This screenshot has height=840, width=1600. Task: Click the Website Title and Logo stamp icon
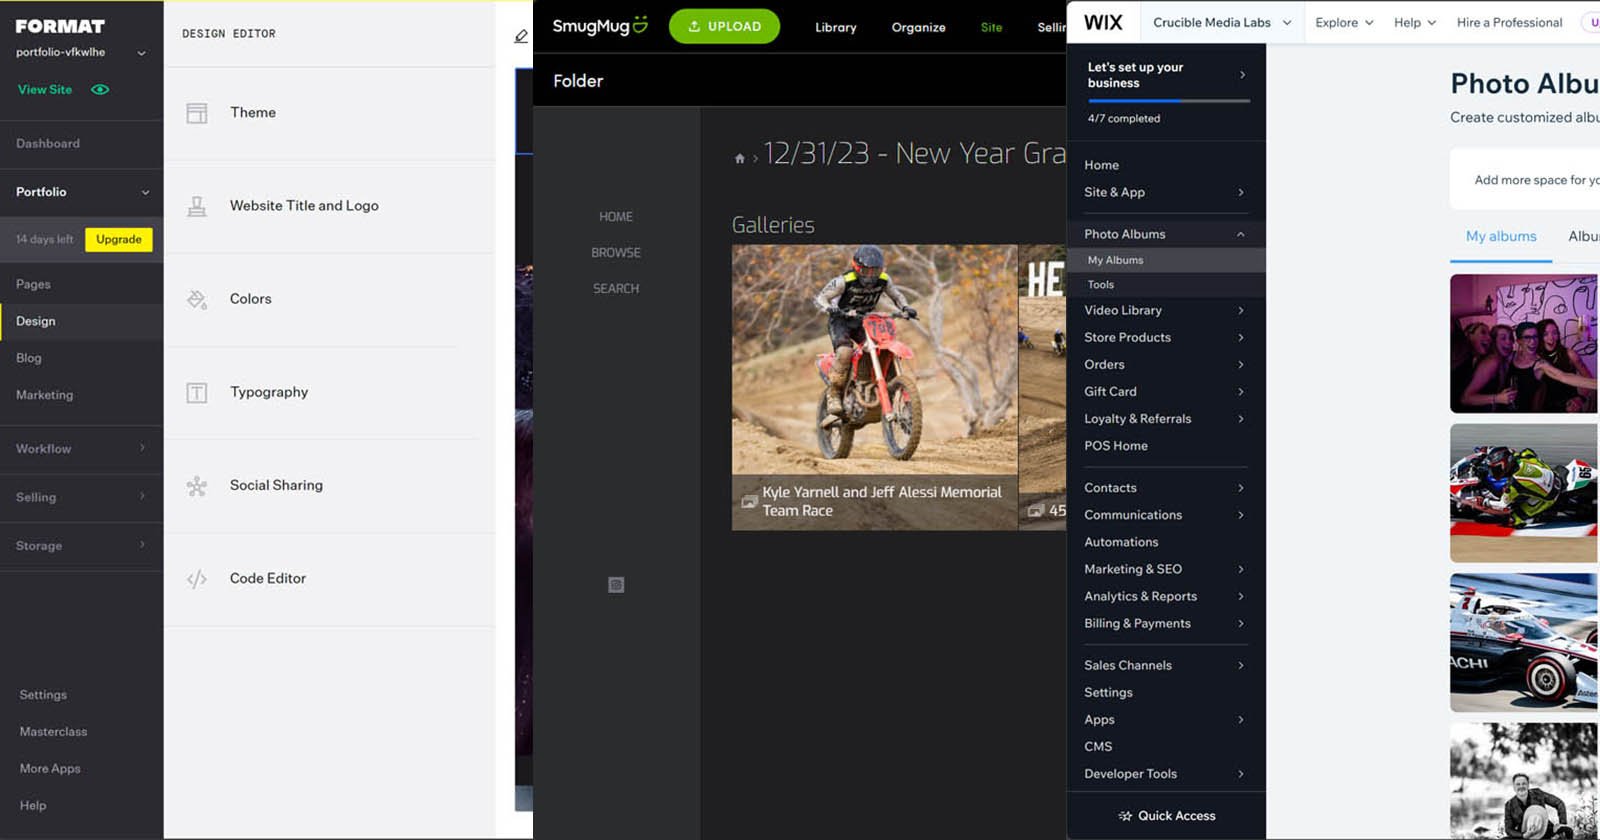click(x=197, y=206)
